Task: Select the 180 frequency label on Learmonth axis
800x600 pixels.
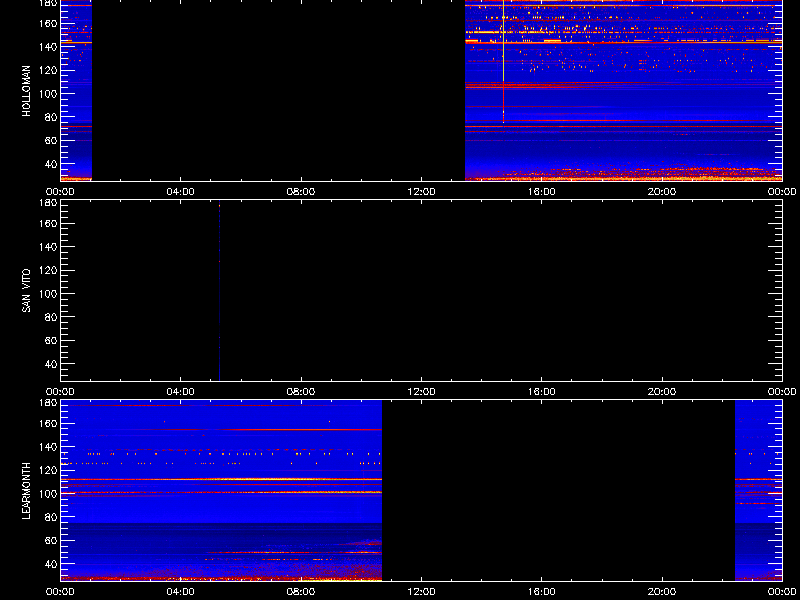Action: (x=47, y=403)
